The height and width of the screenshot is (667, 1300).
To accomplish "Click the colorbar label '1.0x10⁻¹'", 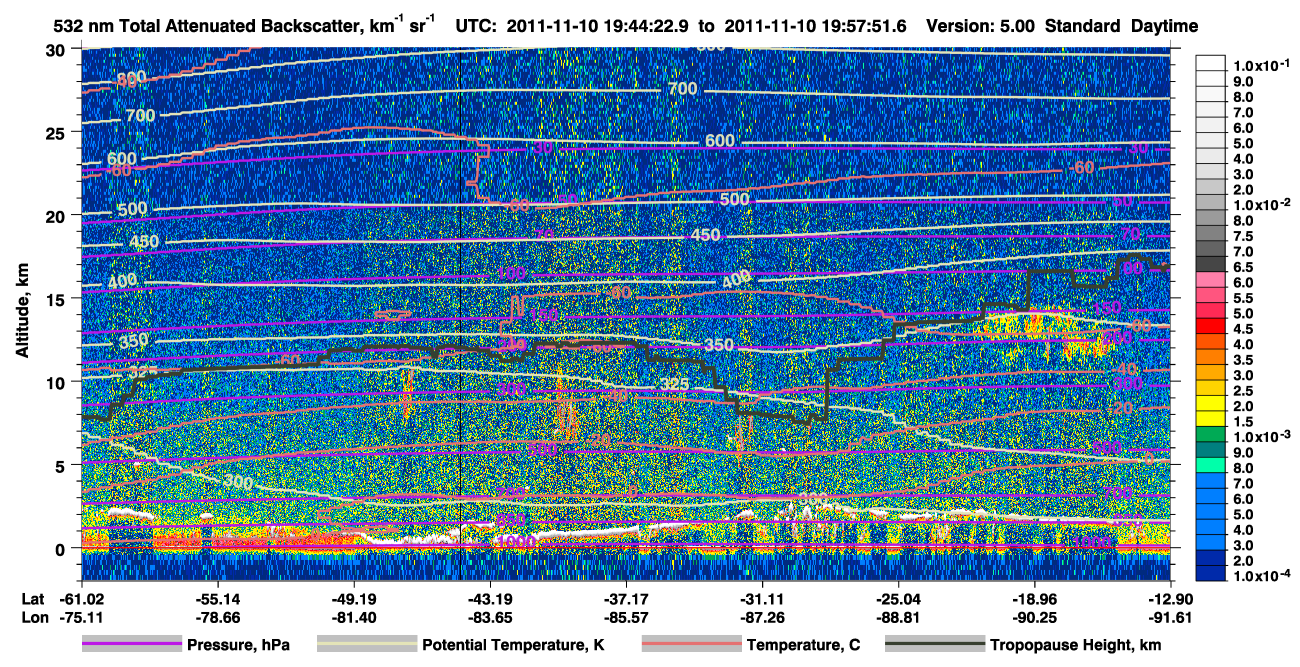I will point(1260,65).
